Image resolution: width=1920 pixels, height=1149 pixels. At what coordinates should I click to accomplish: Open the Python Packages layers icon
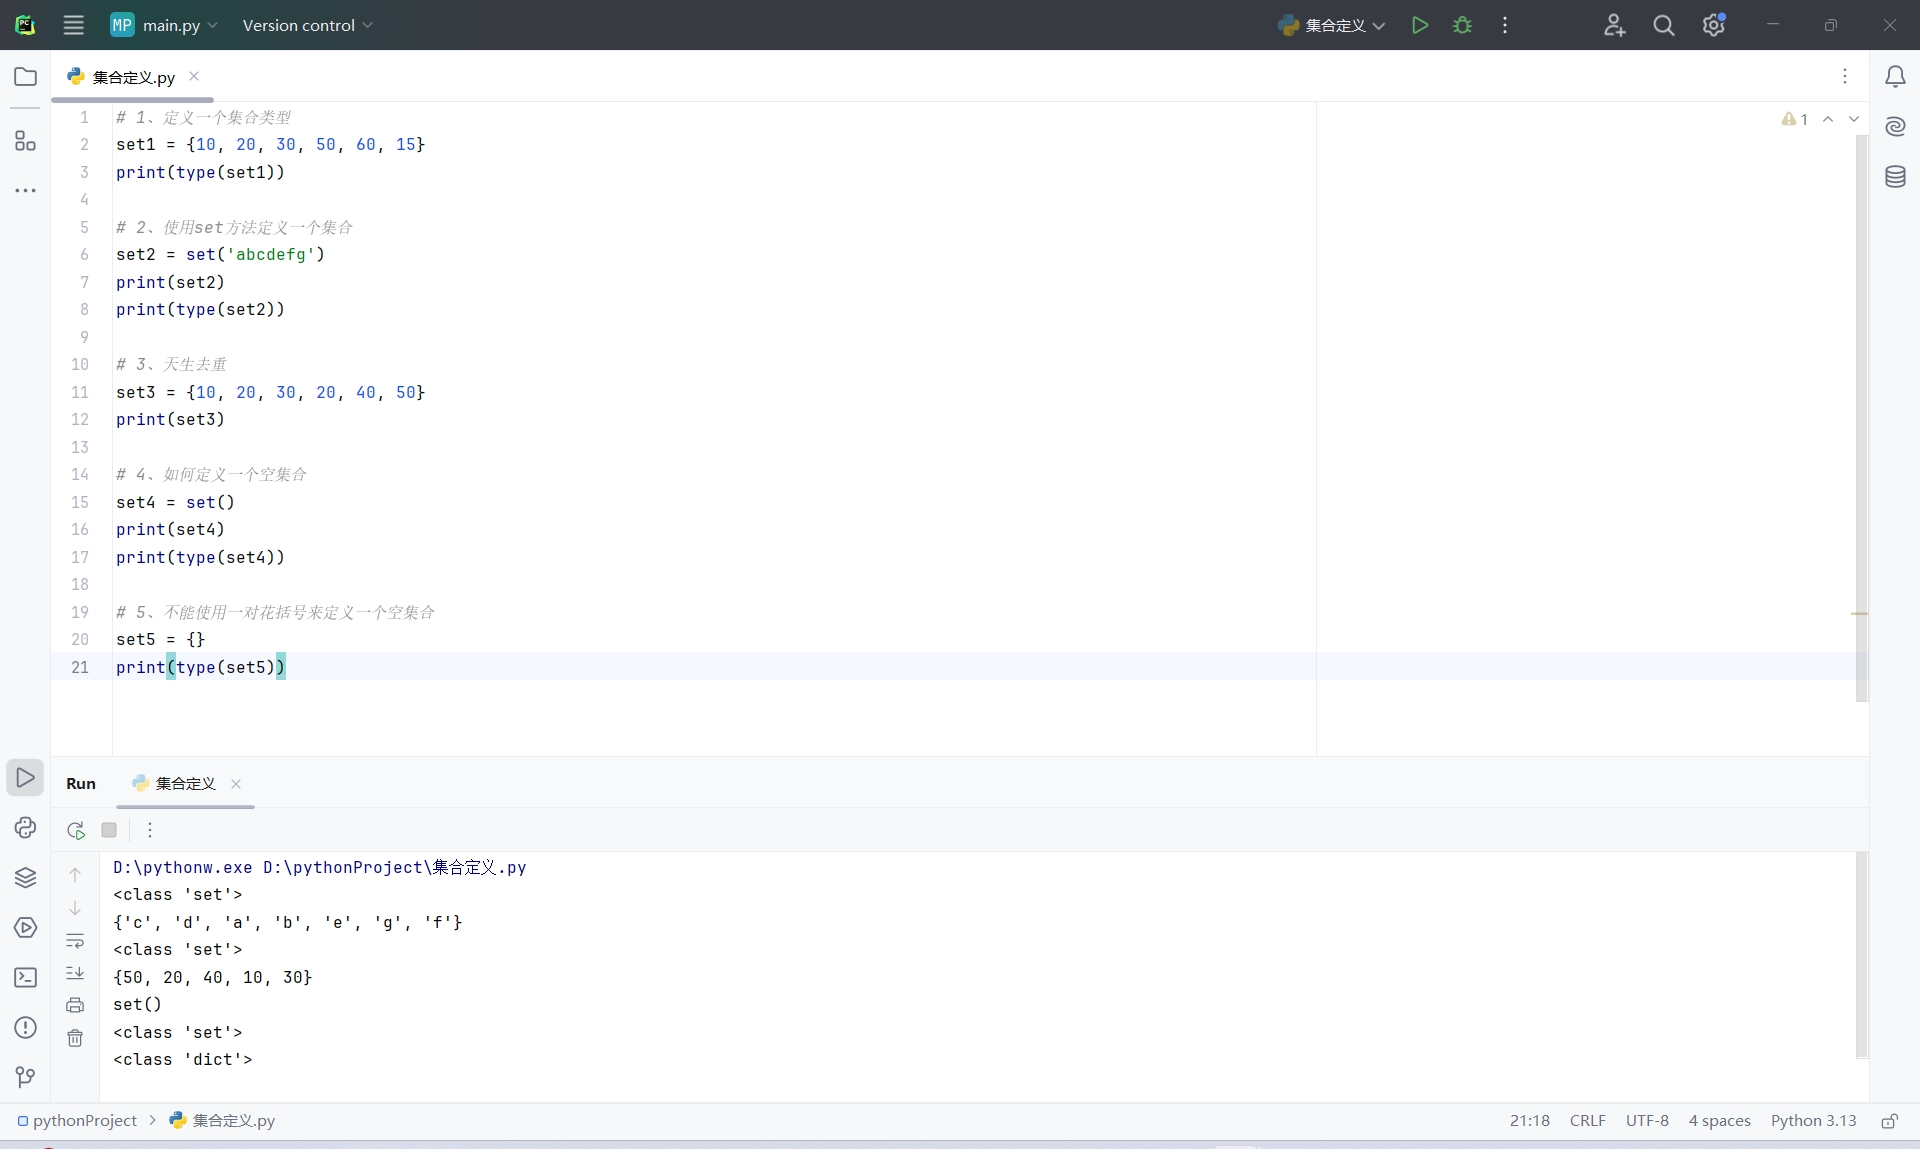point(25,877)
